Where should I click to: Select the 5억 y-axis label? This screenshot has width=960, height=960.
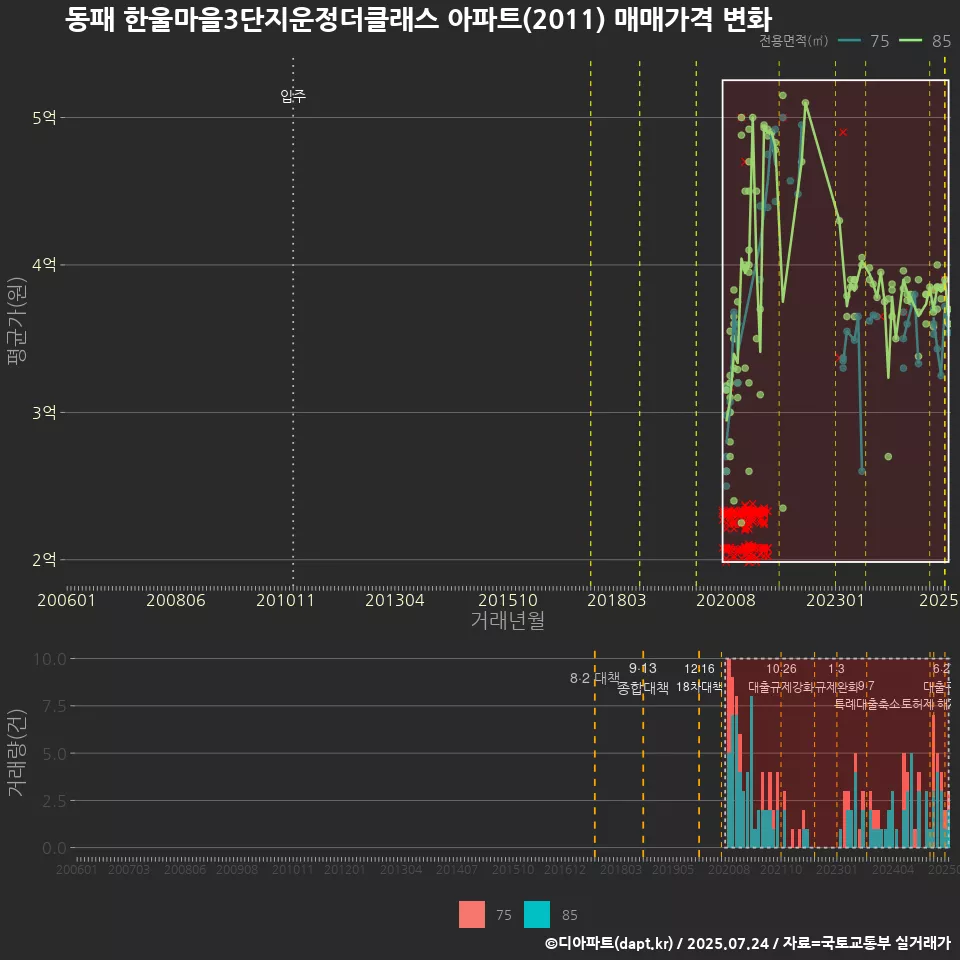click(x=44, y=118)
